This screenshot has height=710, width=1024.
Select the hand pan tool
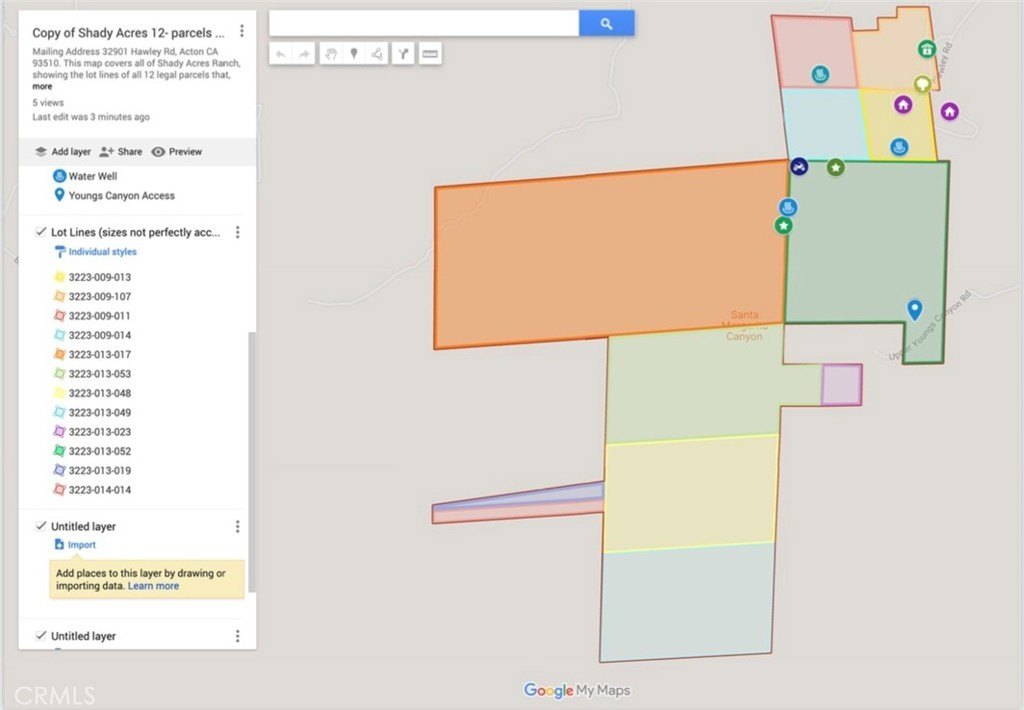[330, 54]
